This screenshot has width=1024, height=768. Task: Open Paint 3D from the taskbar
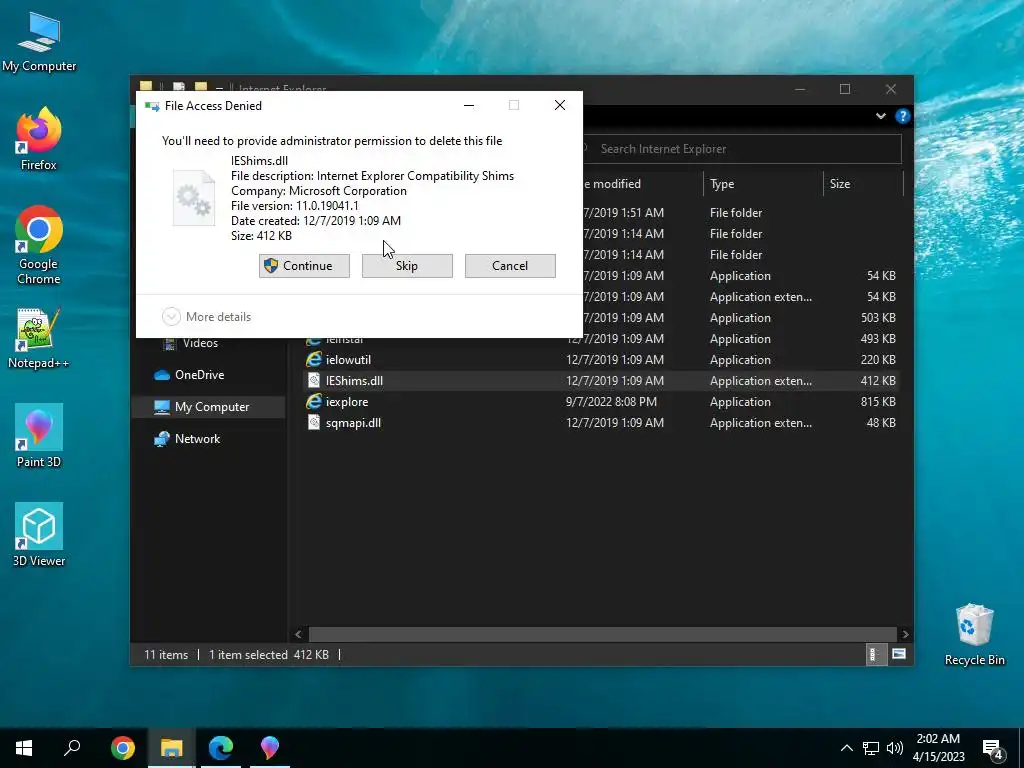pos(270,748)
